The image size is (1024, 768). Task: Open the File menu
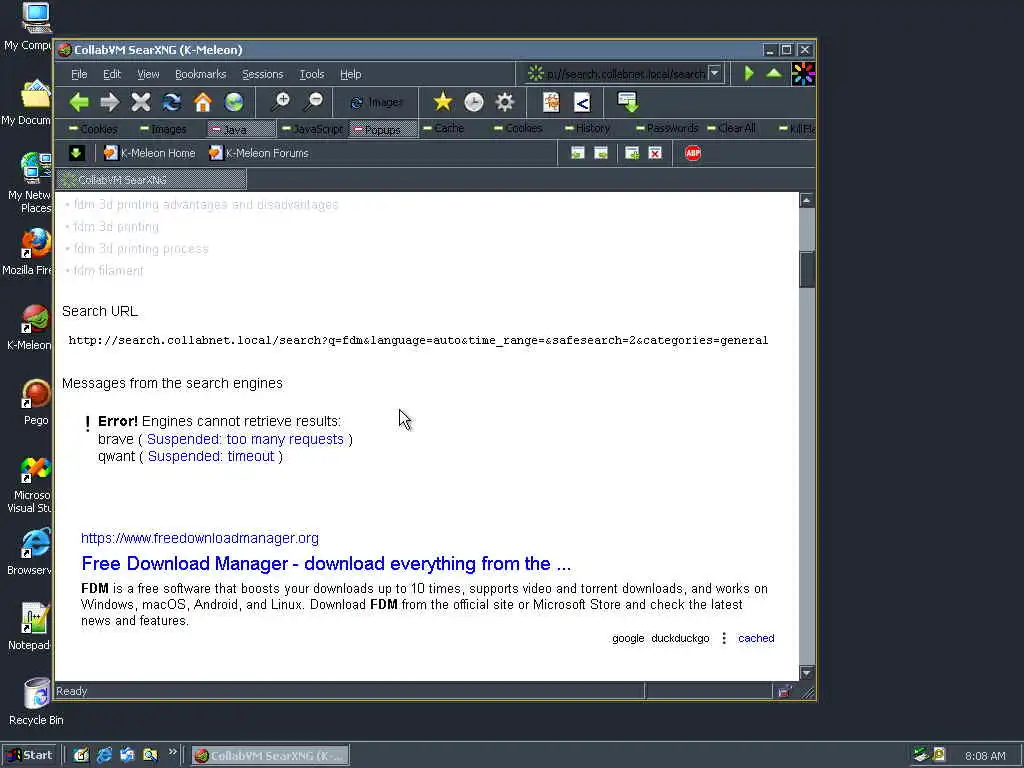tap(79, 74)
